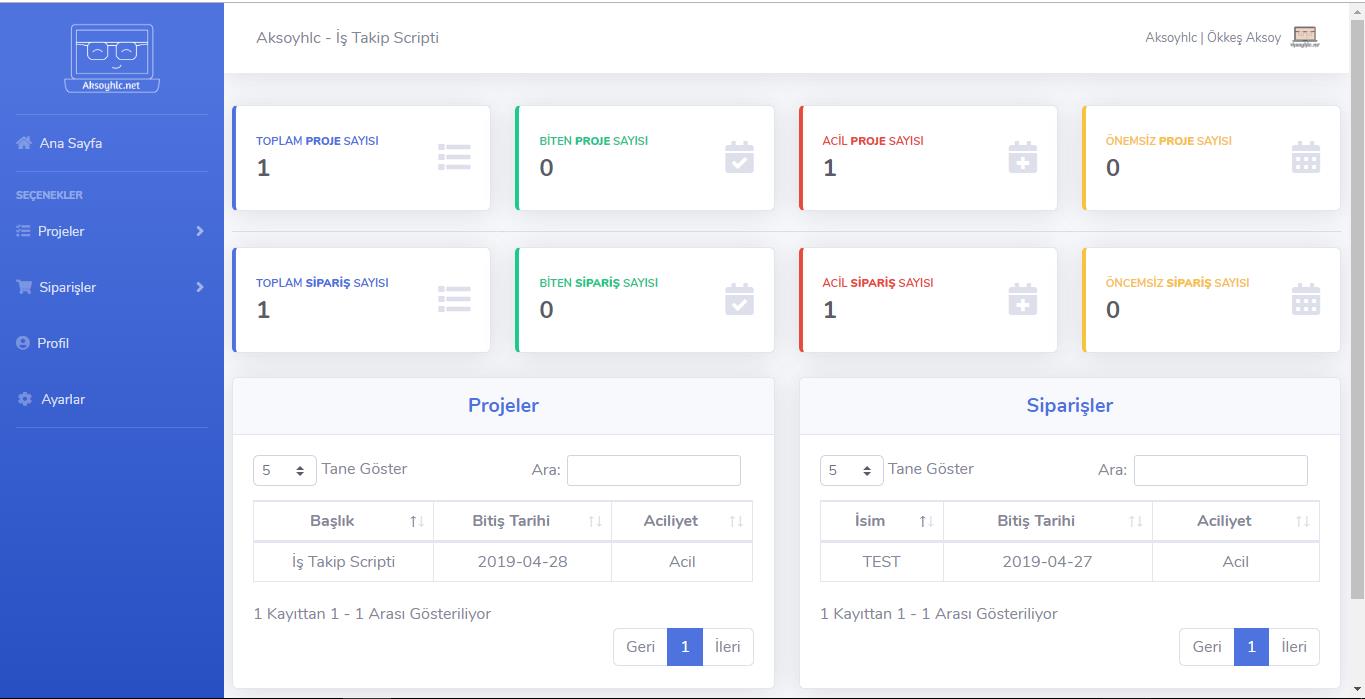
Task: Expand the Siparişler sidebar menu chevron
Action: click(200, 287)
